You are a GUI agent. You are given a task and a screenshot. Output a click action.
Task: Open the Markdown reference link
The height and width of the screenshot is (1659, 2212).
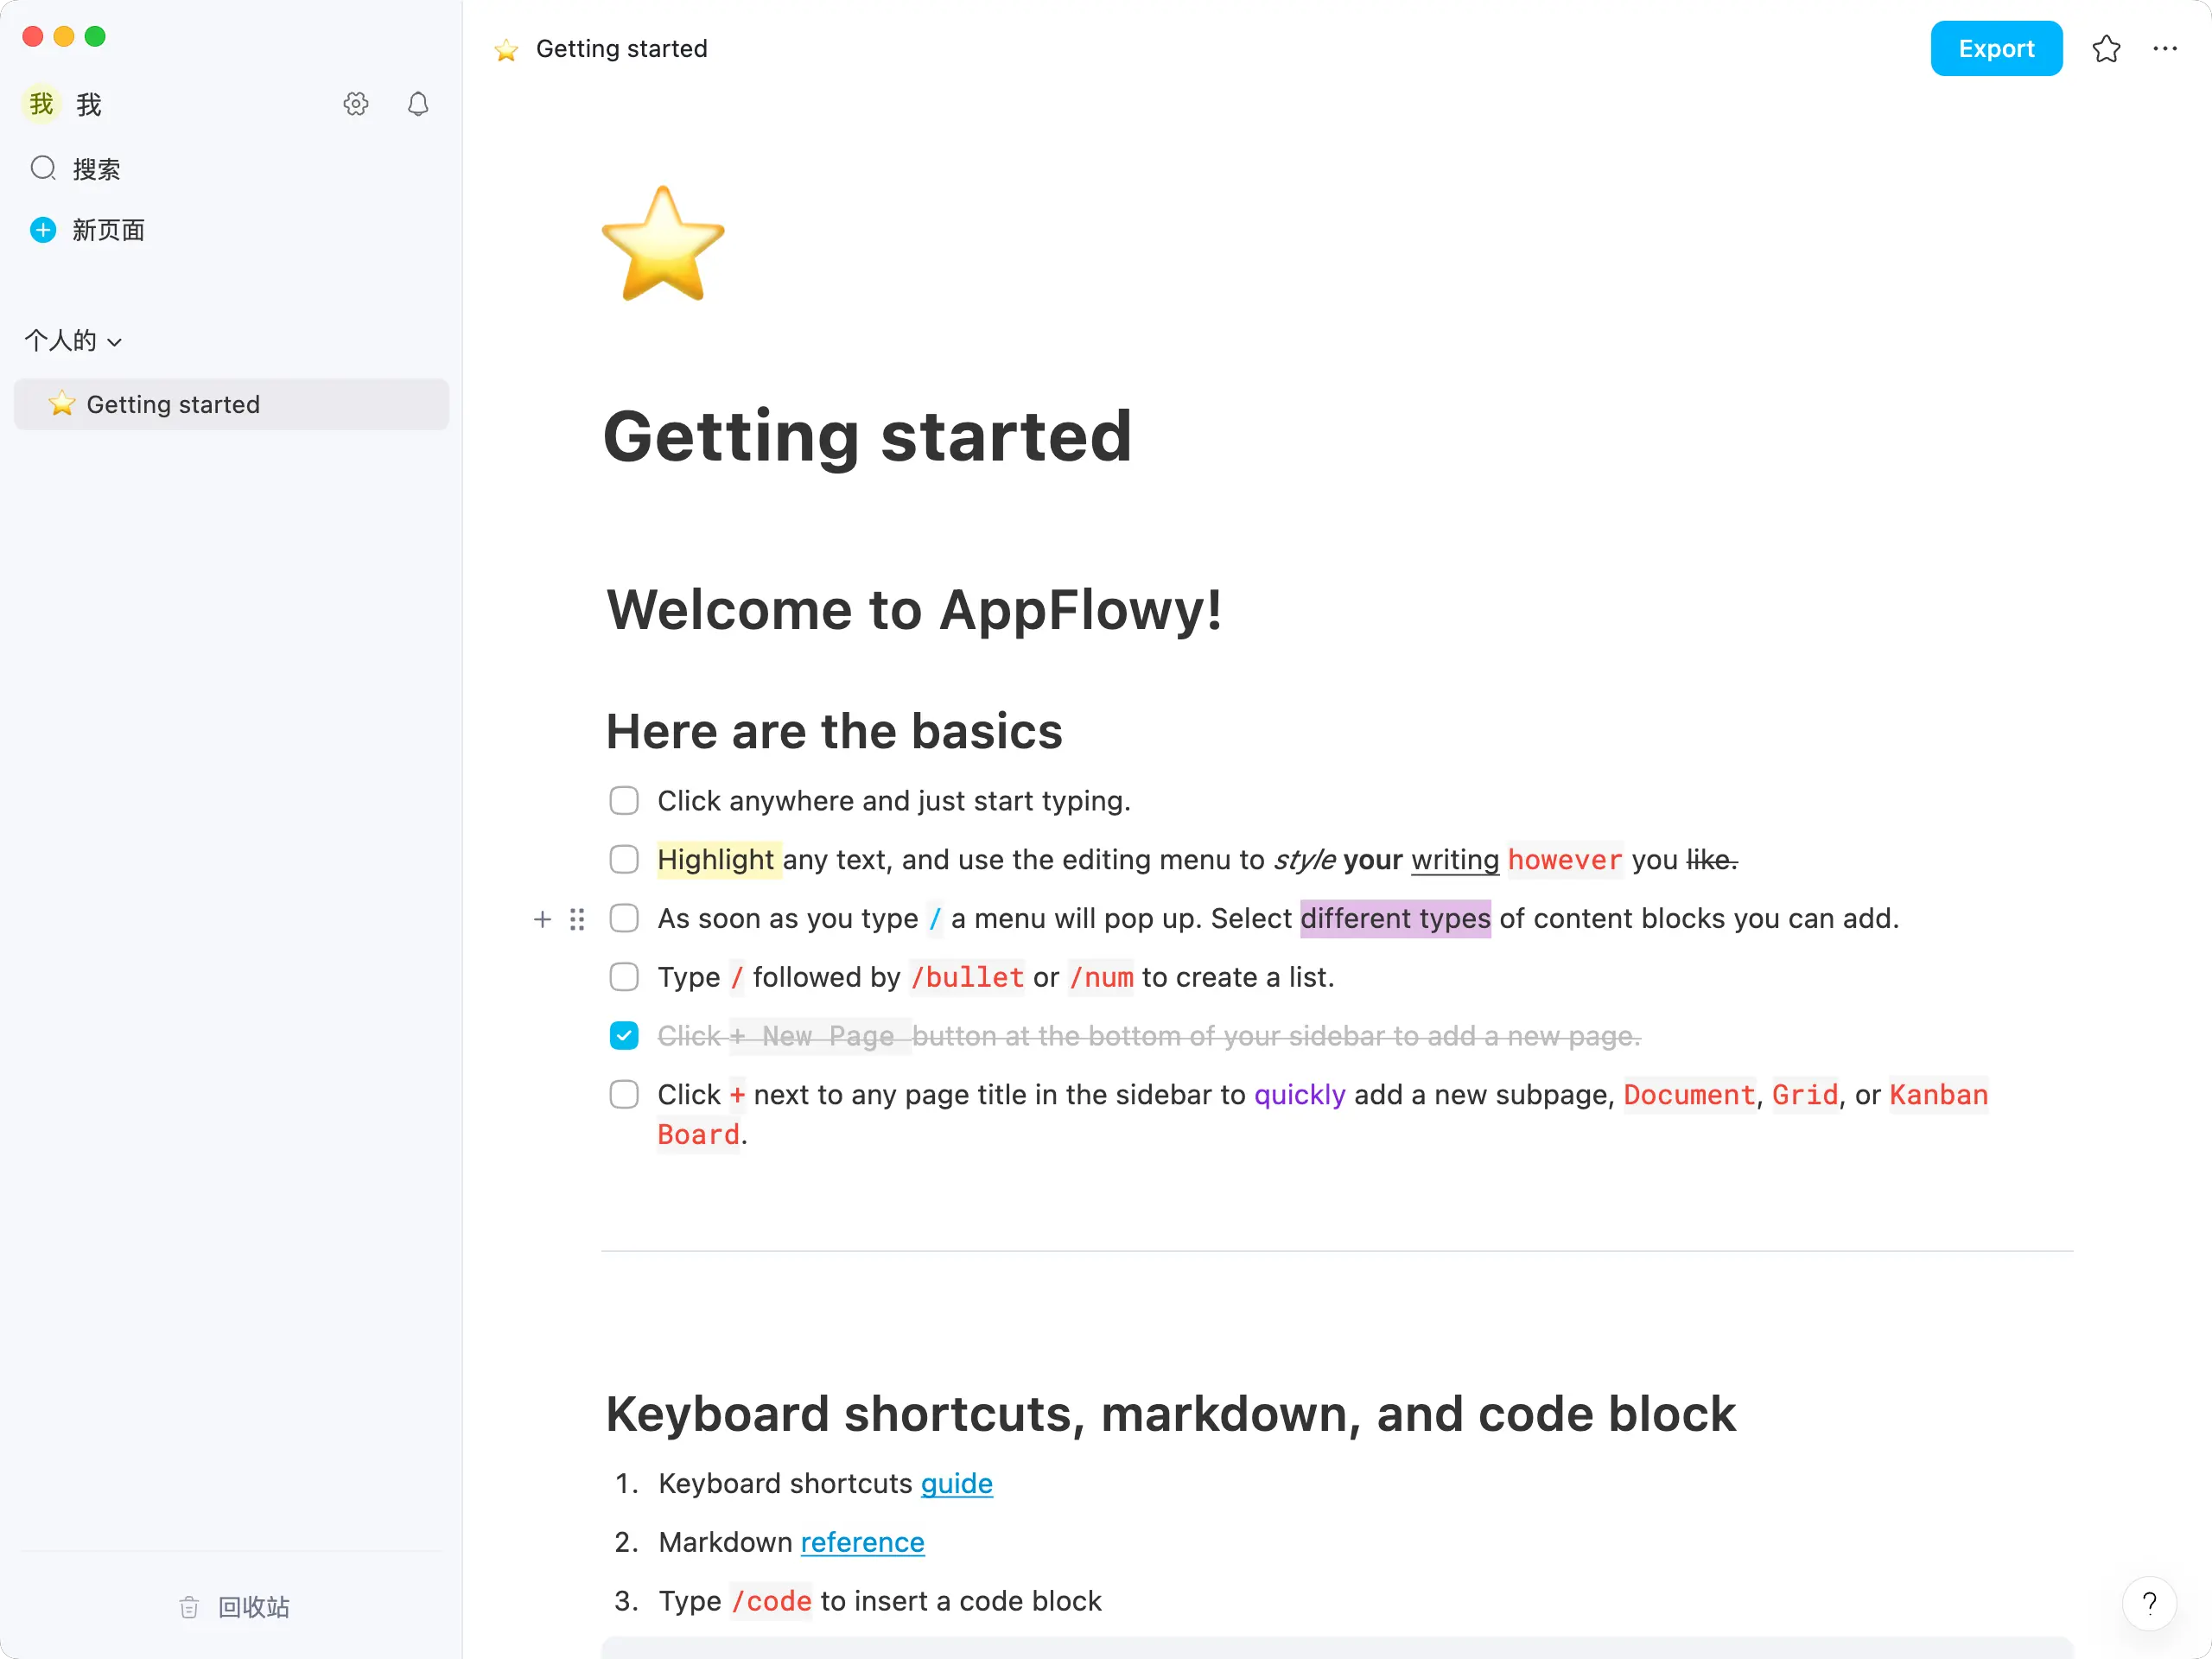862,1543
